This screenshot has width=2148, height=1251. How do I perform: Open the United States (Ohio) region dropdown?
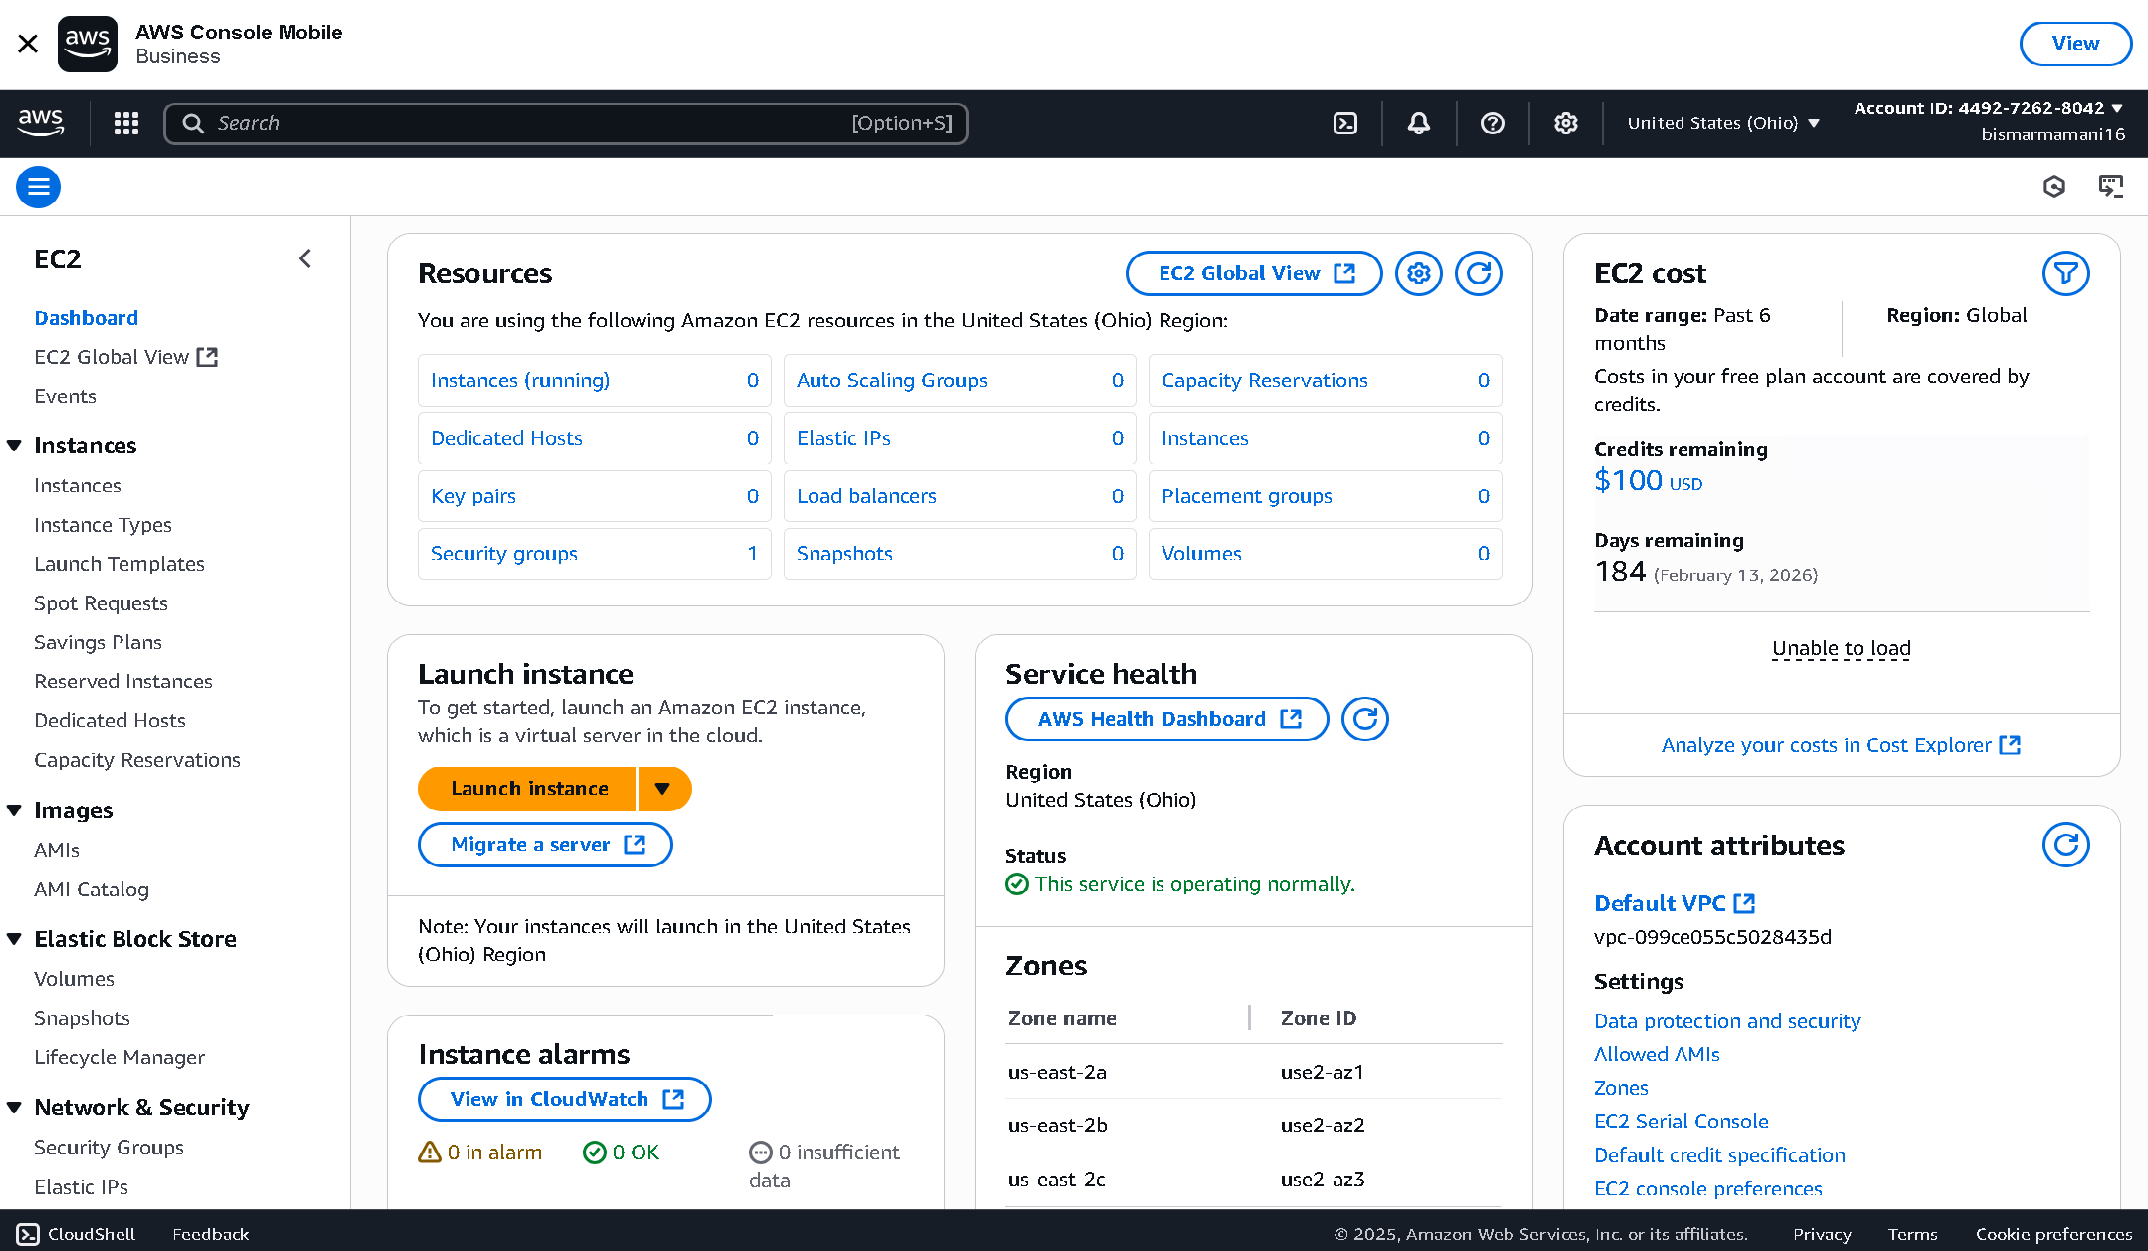tap(1722, 123)
